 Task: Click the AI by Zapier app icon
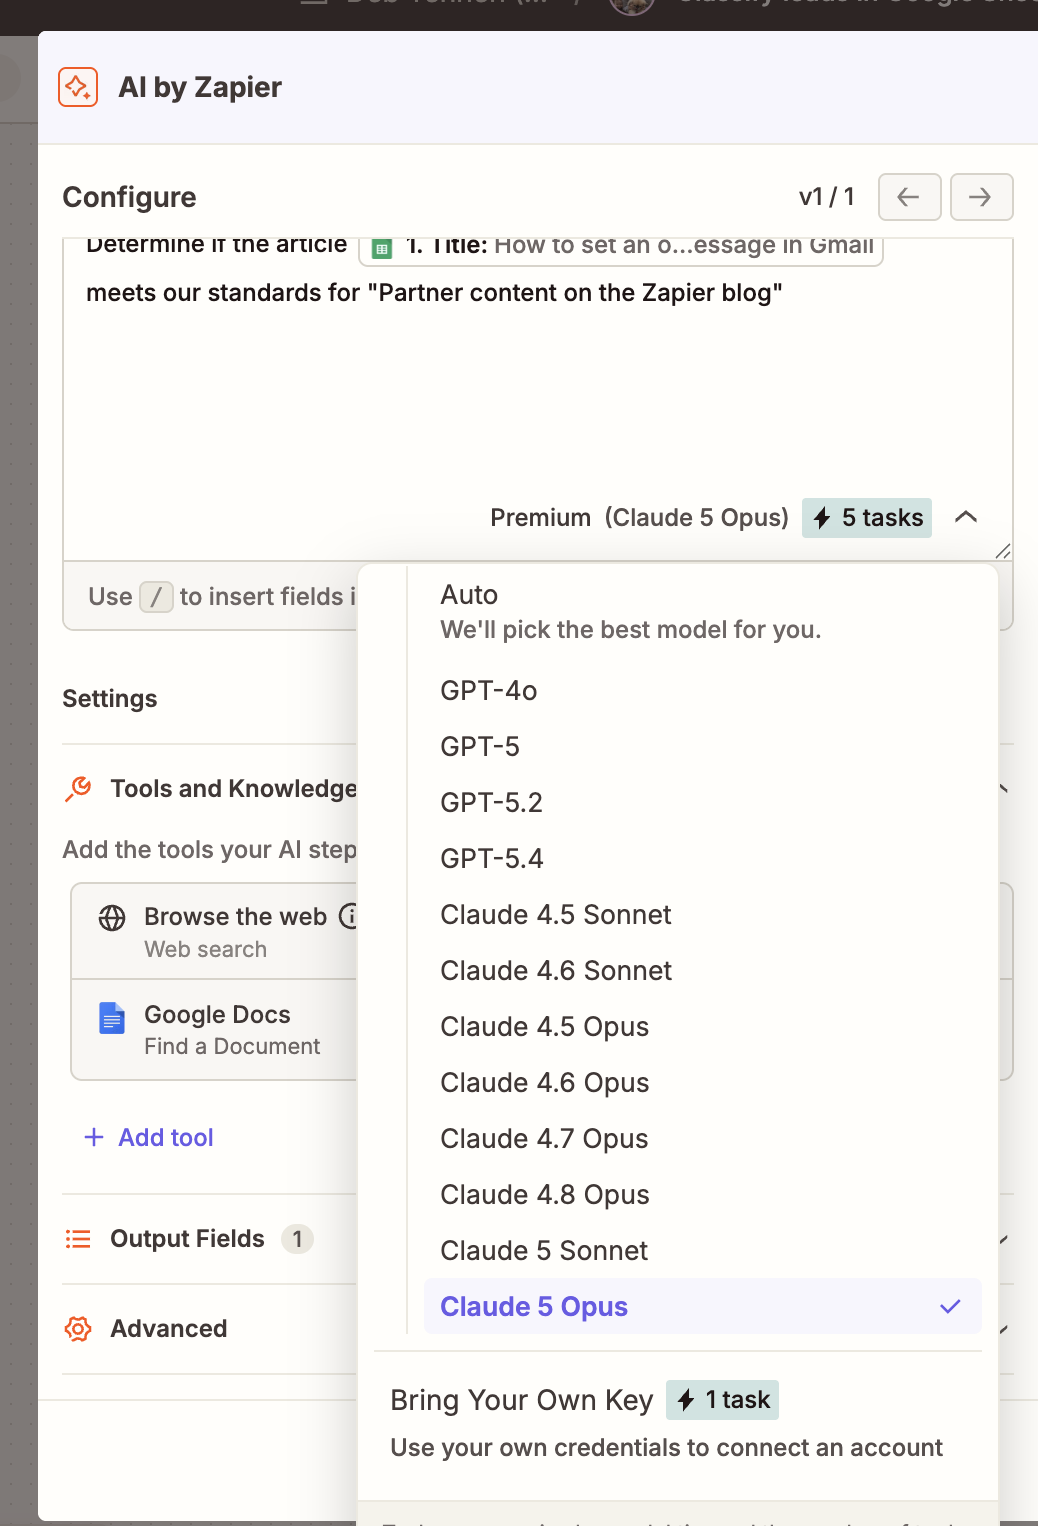click(x=78, y=87)
